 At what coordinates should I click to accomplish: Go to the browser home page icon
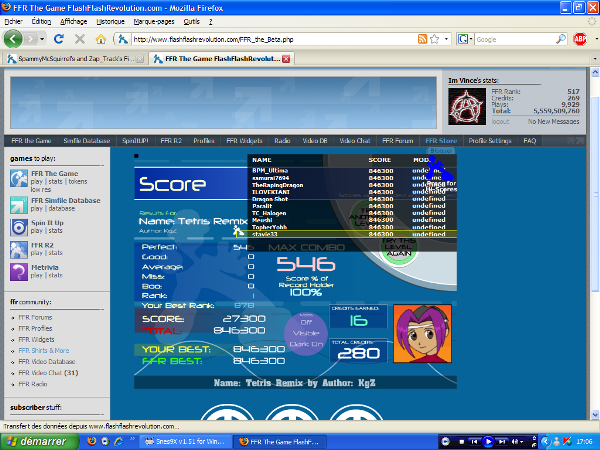[x=100, y=39]
